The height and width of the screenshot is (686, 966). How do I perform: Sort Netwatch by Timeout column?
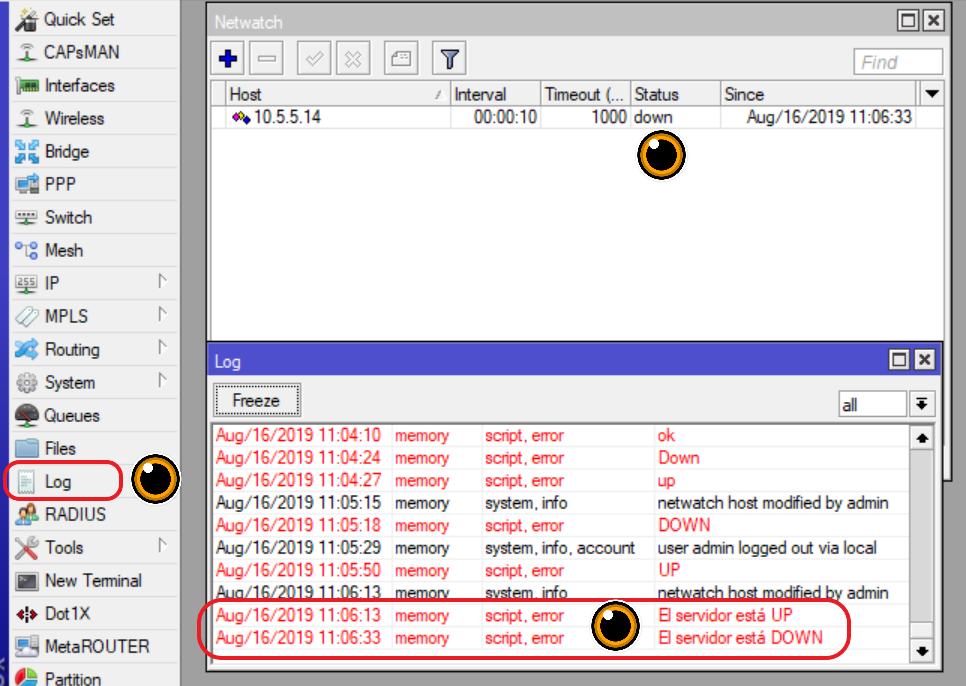[585, 94]
